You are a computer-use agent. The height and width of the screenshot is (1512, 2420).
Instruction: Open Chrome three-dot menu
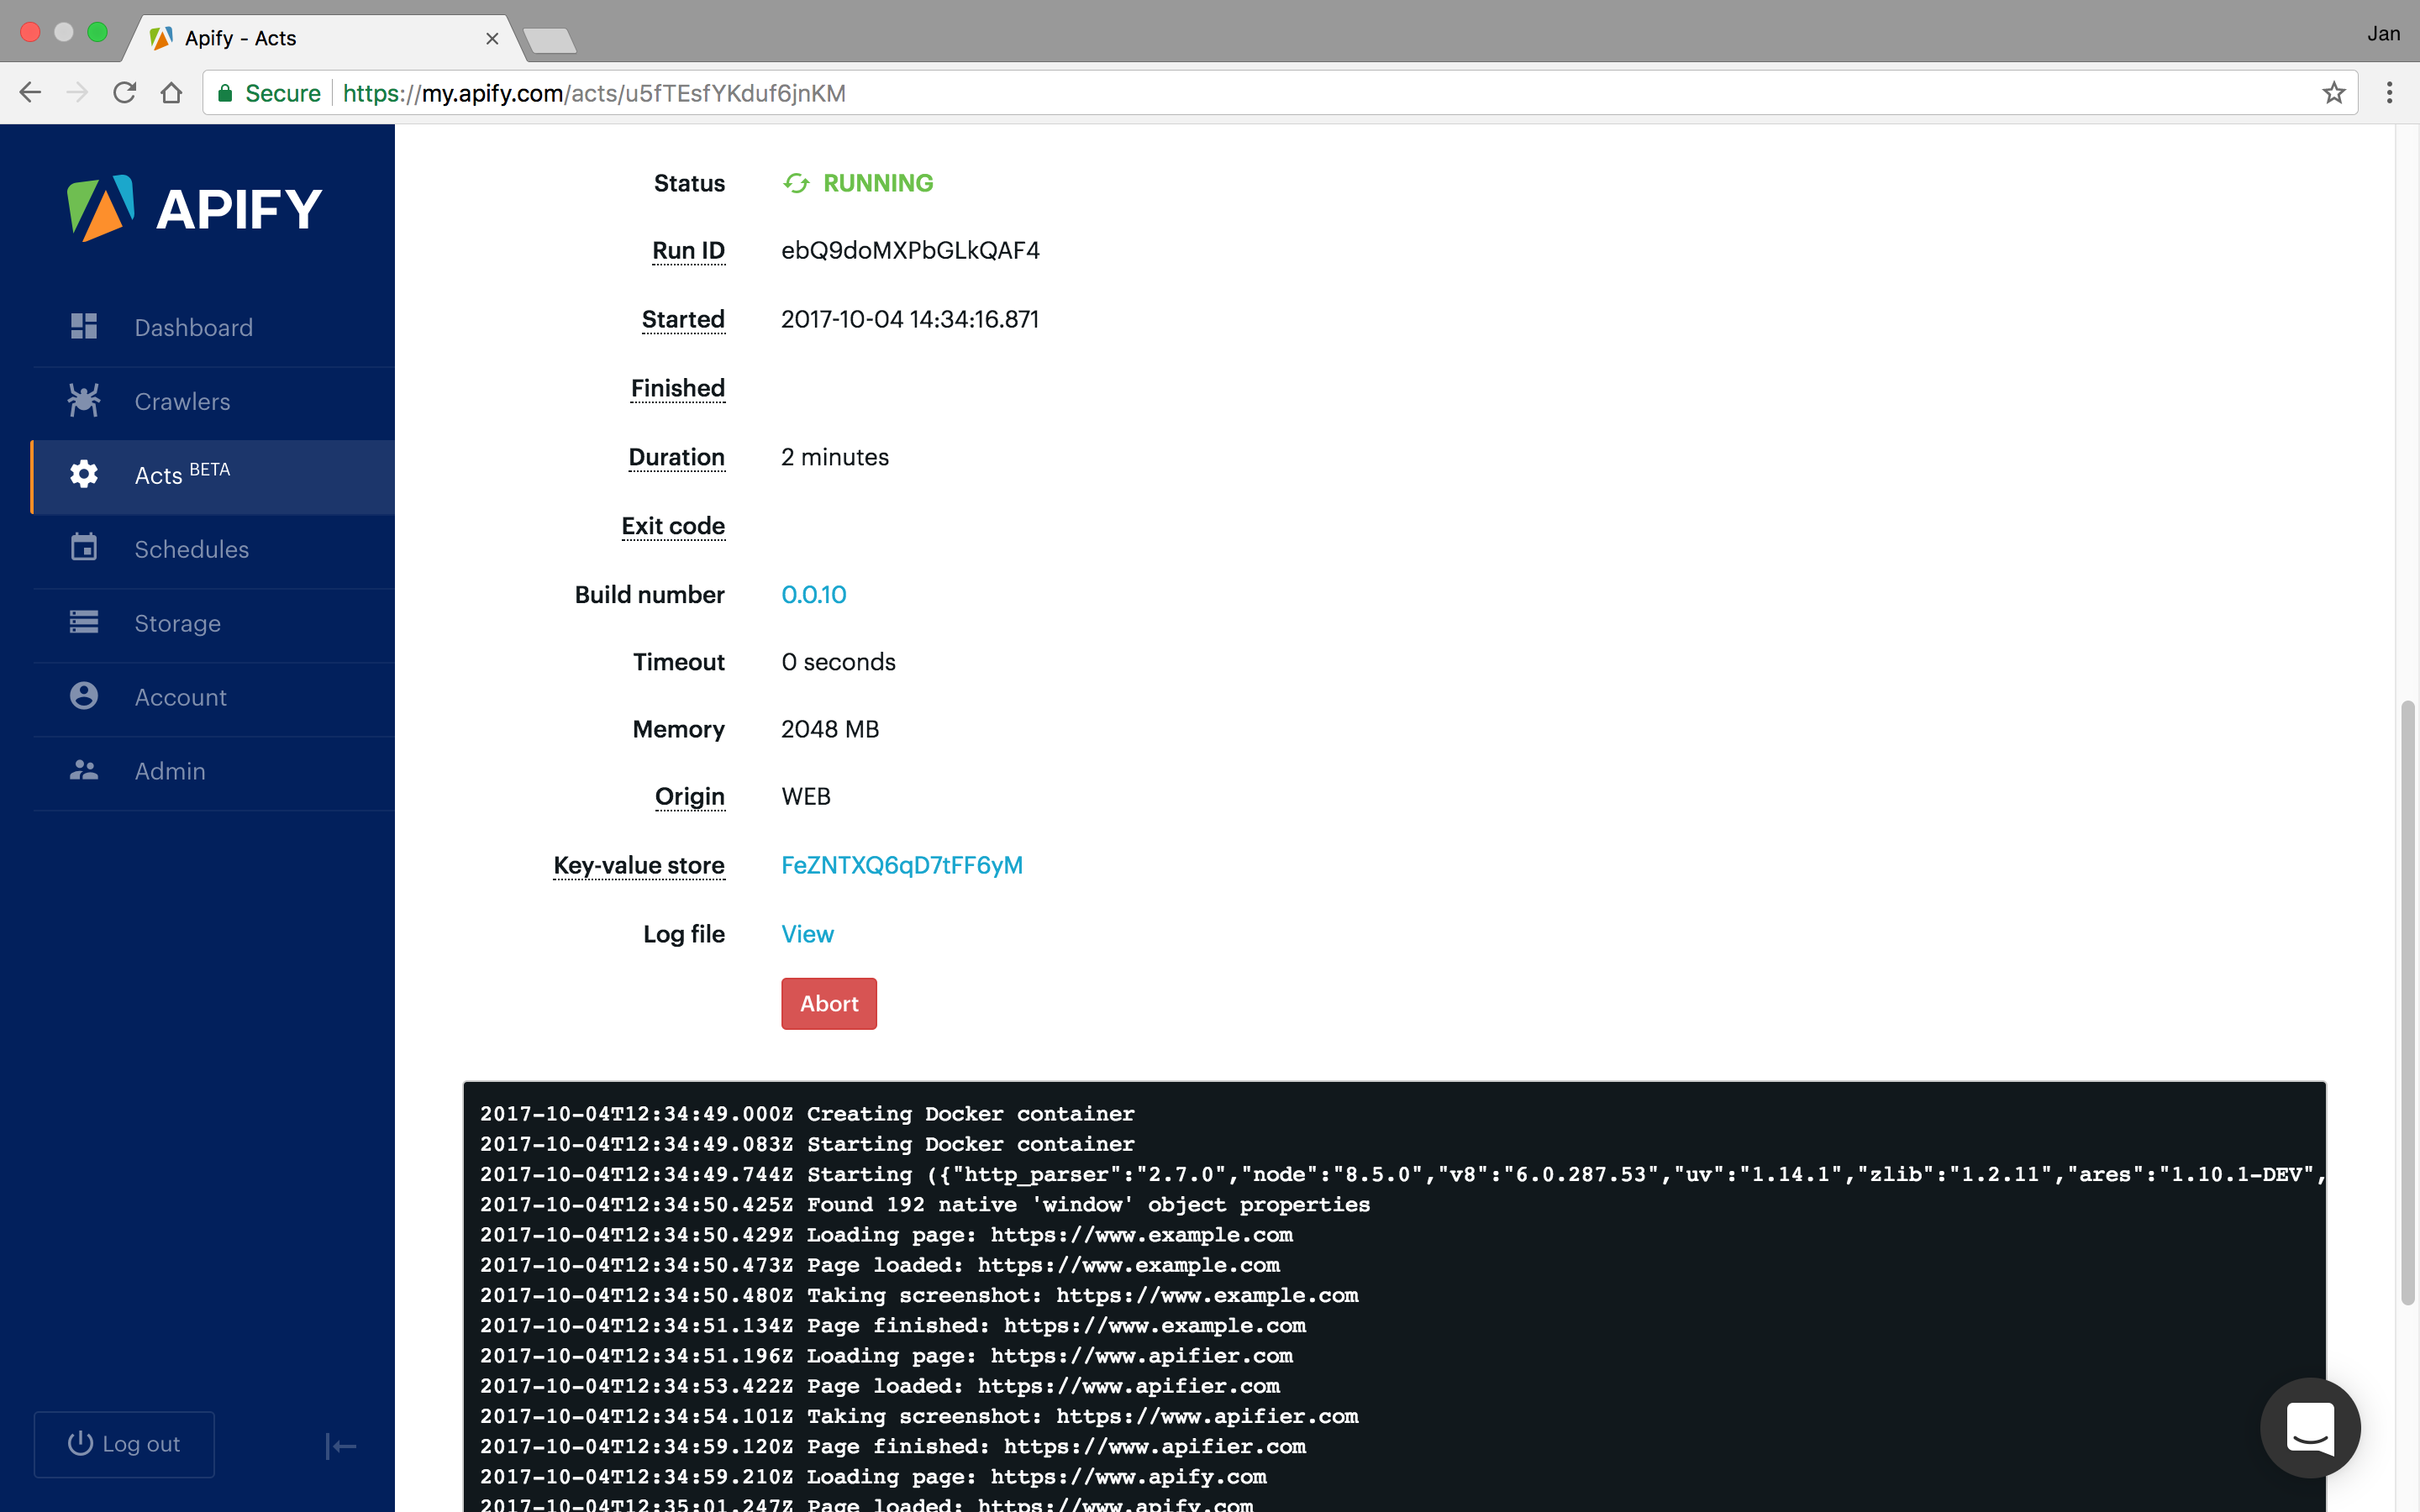click(x=2389, y=93)
